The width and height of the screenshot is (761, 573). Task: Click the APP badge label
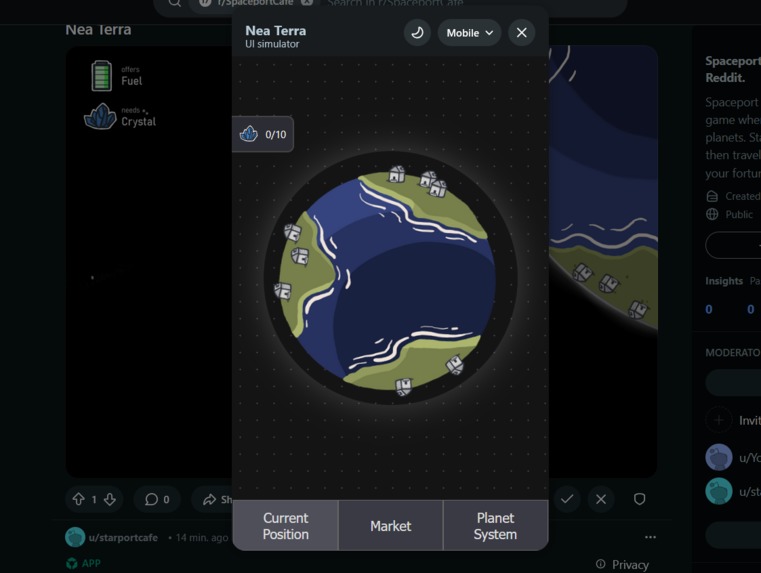coord(91,563)
